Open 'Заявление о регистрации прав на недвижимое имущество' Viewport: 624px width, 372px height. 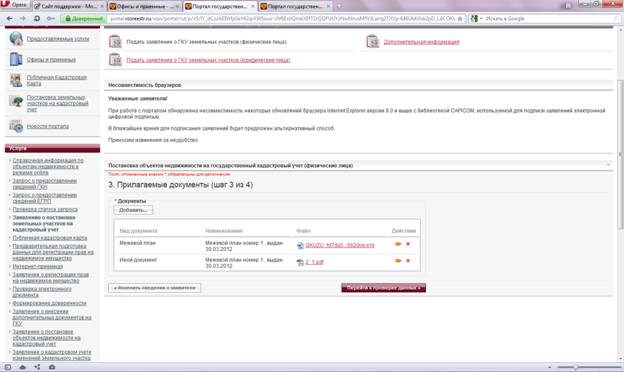coord(51,278)
